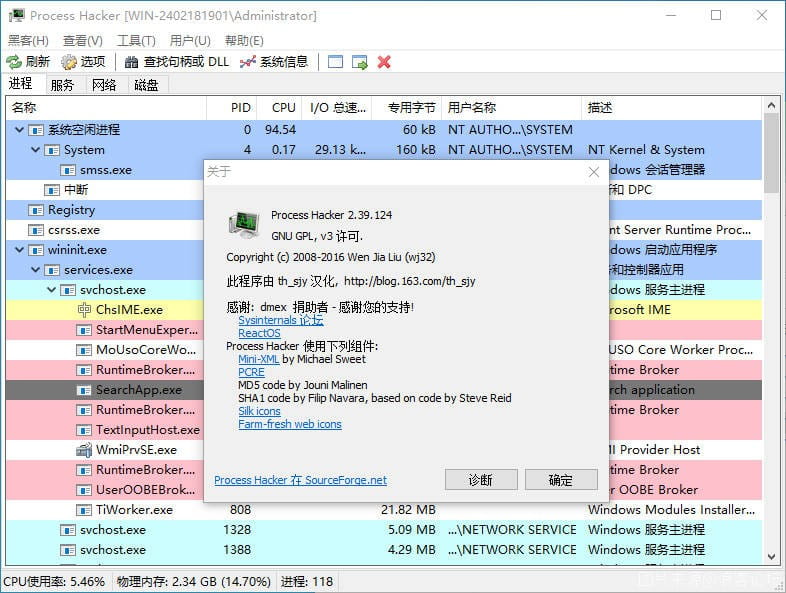Click the Refresh (刷新) toolbar icon
The image size is (786, 593).
[x=14, y=62]
